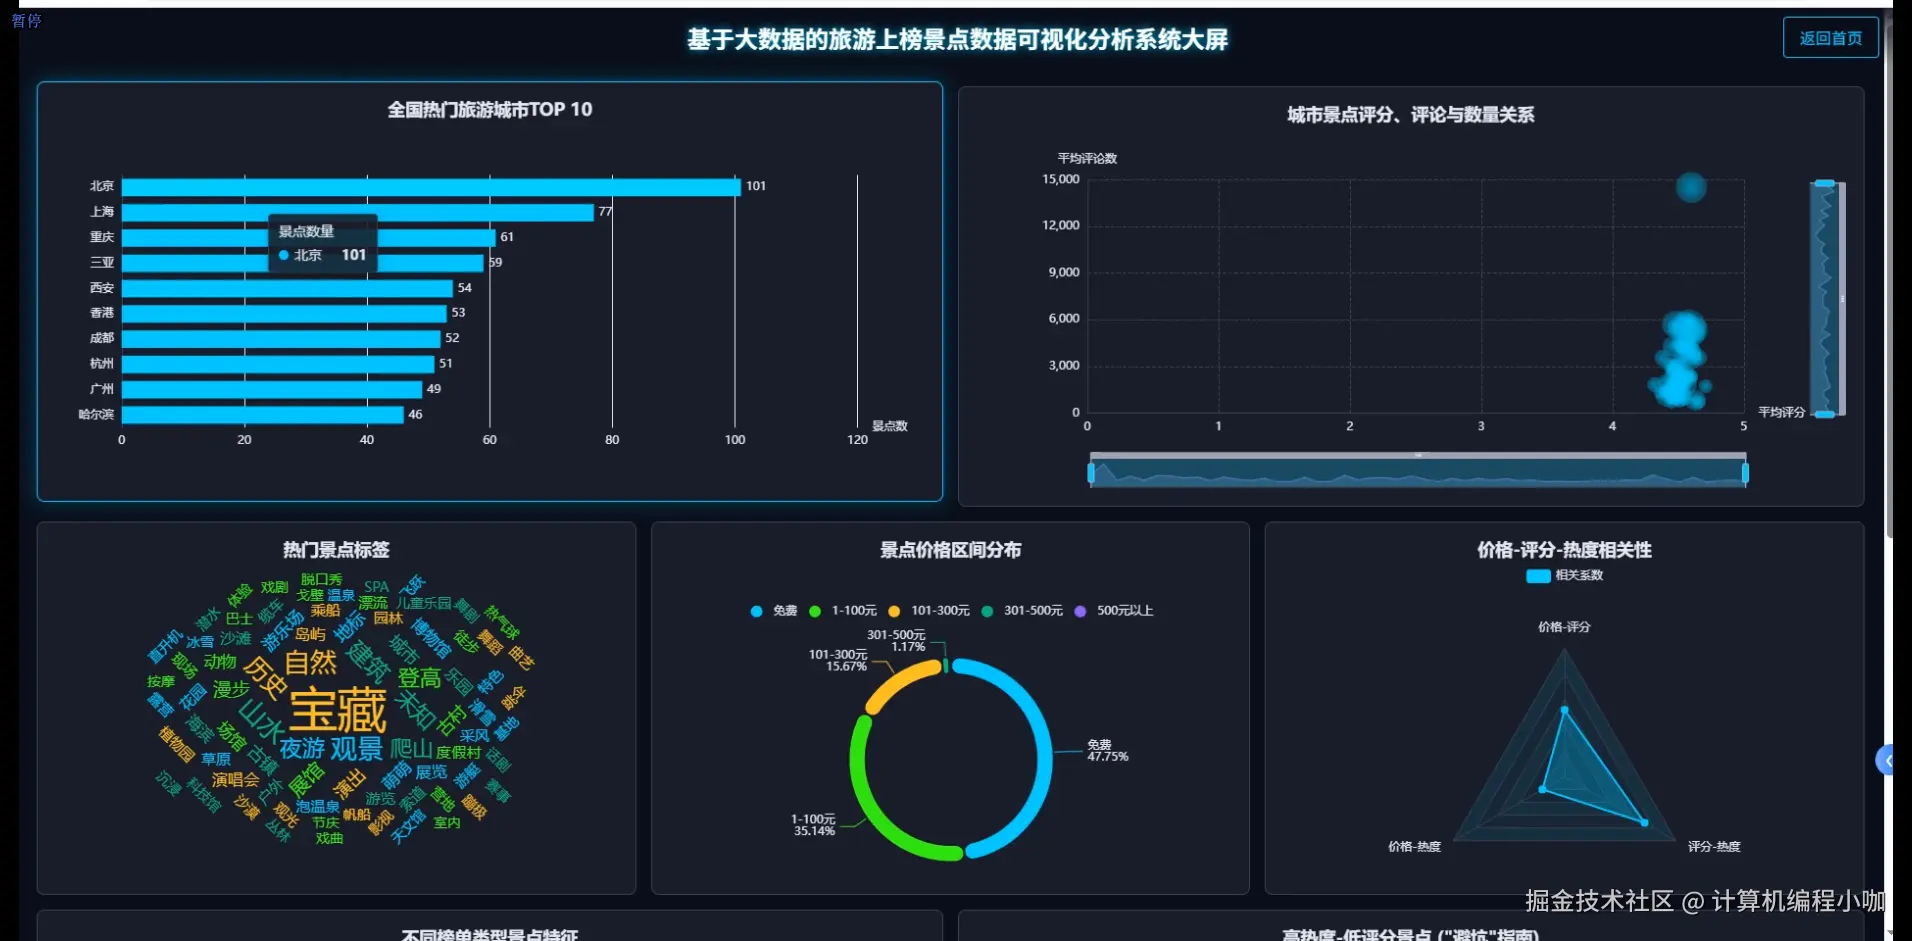
Task: Click the word 宝藏 in the tag cloud
Action: (338, 710)
